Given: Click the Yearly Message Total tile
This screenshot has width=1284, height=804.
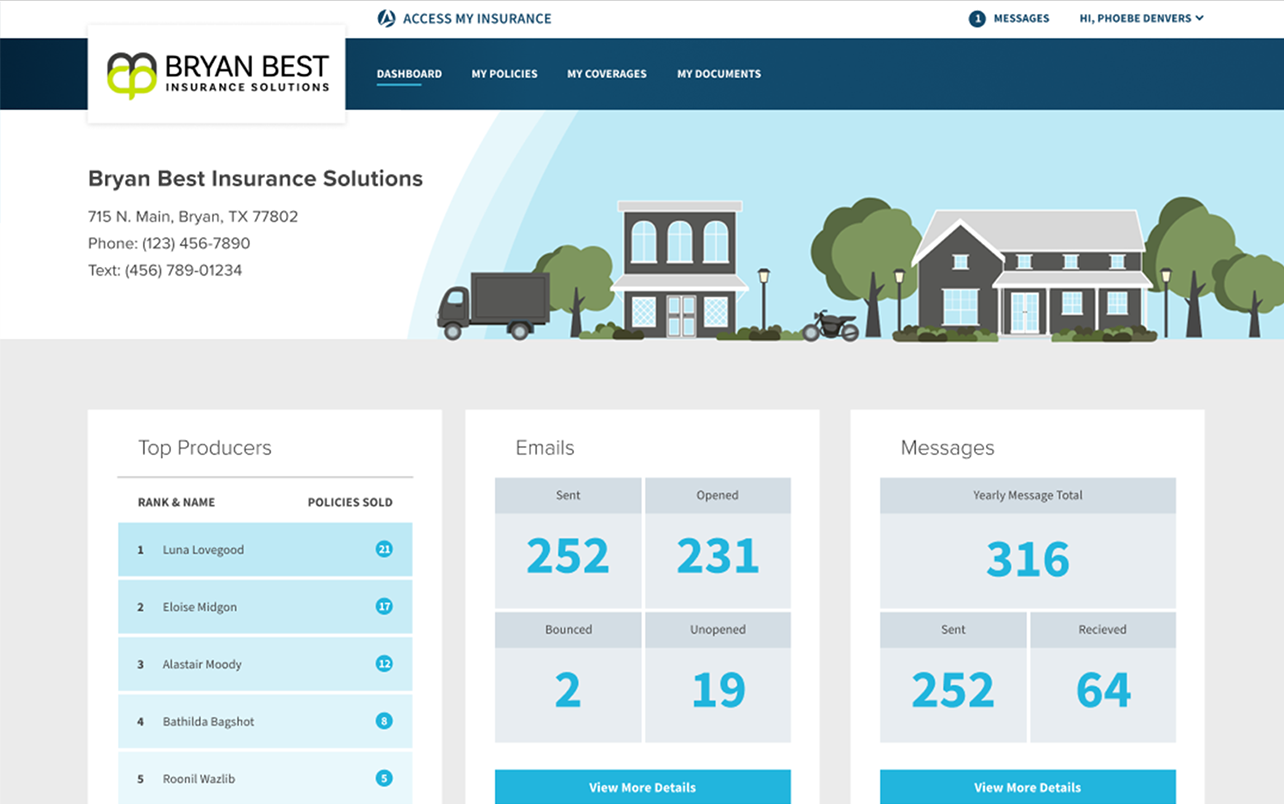Looking at the screenshot, I should 1027,543.
